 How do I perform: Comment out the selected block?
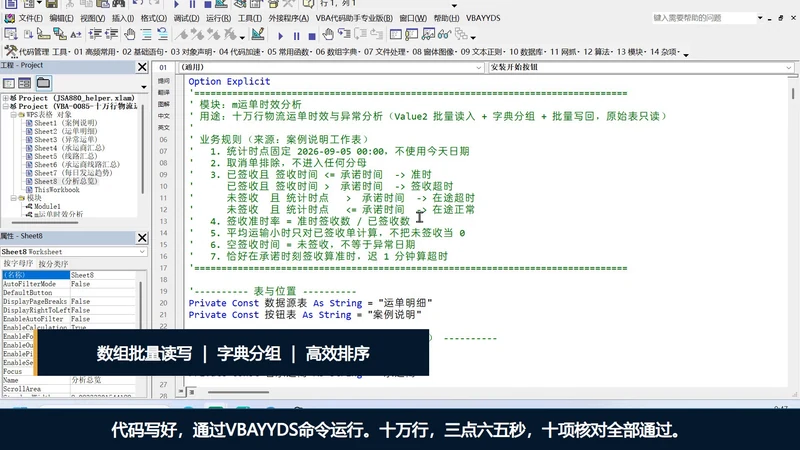coord(146,34)
